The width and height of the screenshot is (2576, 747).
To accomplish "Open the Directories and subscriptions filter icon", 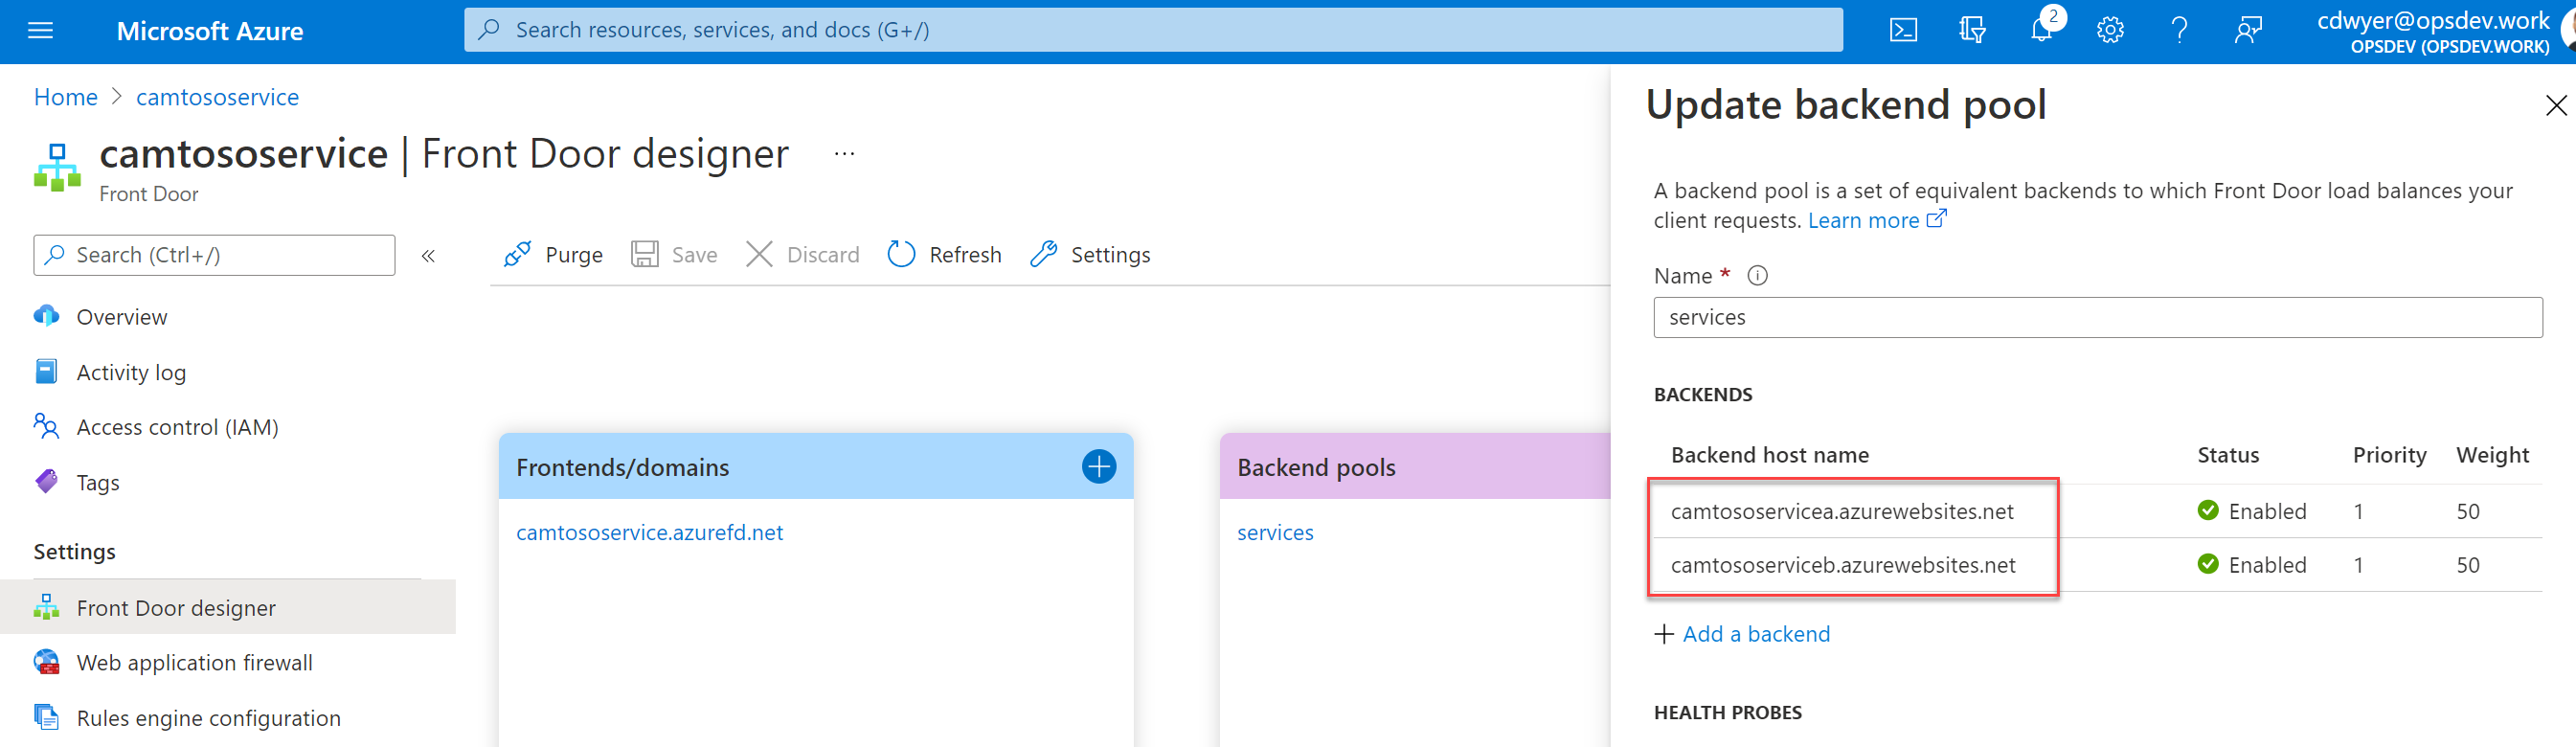I will pos(1971,31).
